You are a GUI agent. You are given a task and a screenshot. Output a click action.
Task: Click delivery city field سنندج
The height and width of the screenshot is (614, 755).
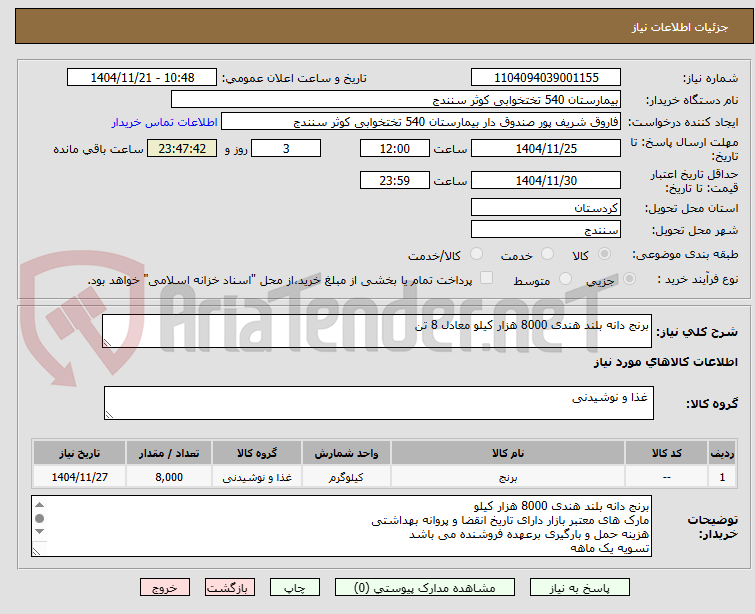[x=546, y=230]
